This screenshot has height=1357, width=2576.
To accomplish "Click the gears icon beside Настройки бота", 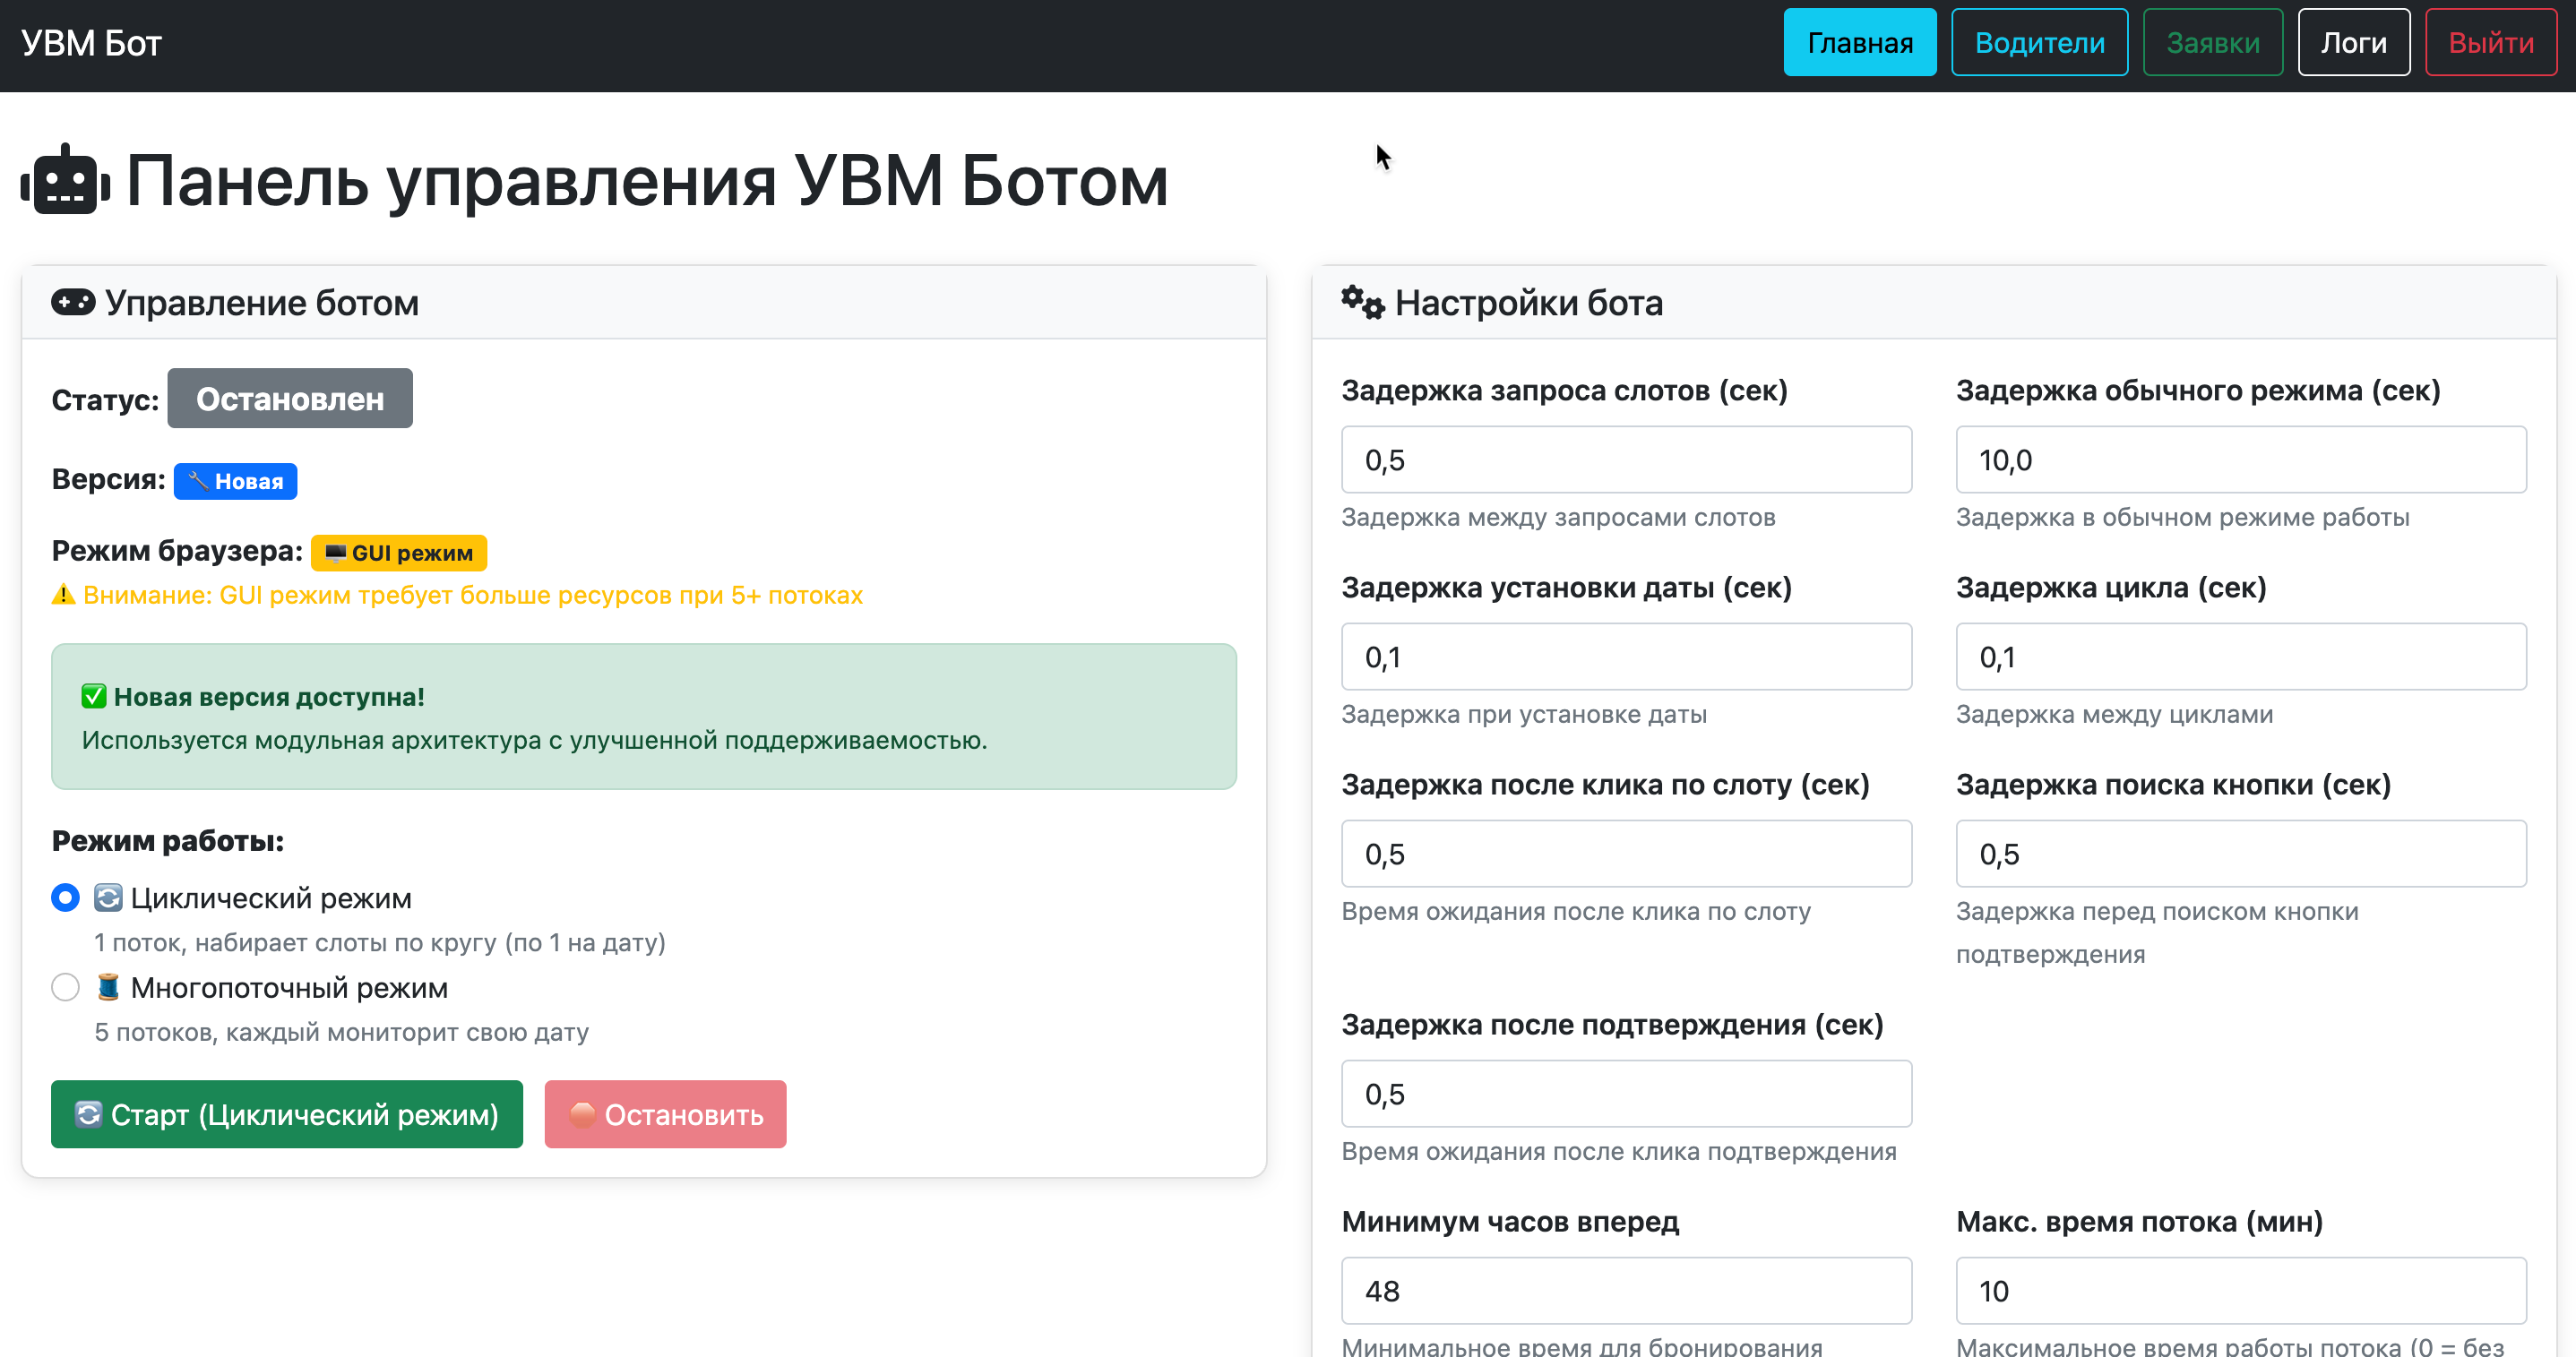I will pos(1362,302).
